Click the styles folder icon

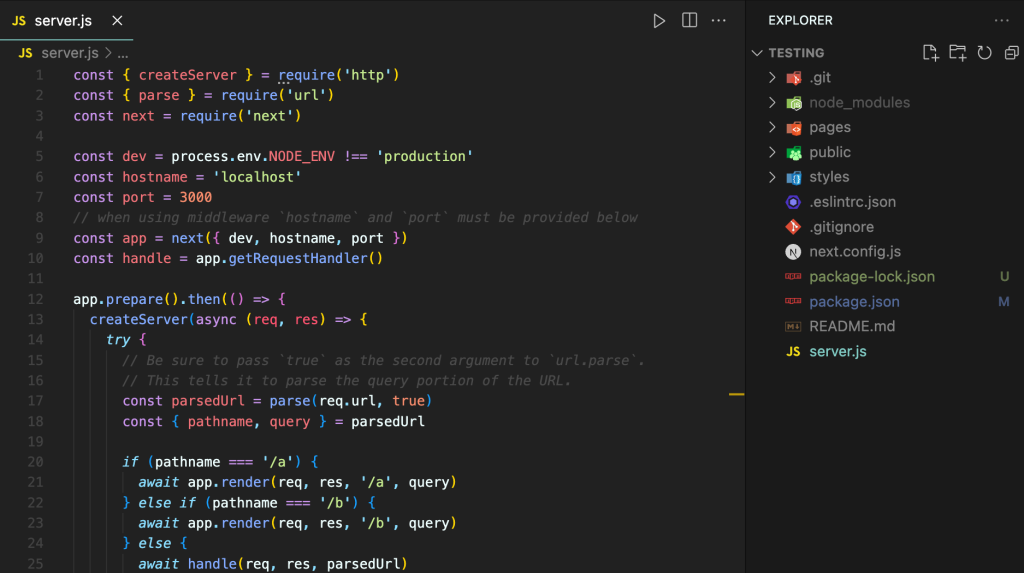[x=793, y=178]
